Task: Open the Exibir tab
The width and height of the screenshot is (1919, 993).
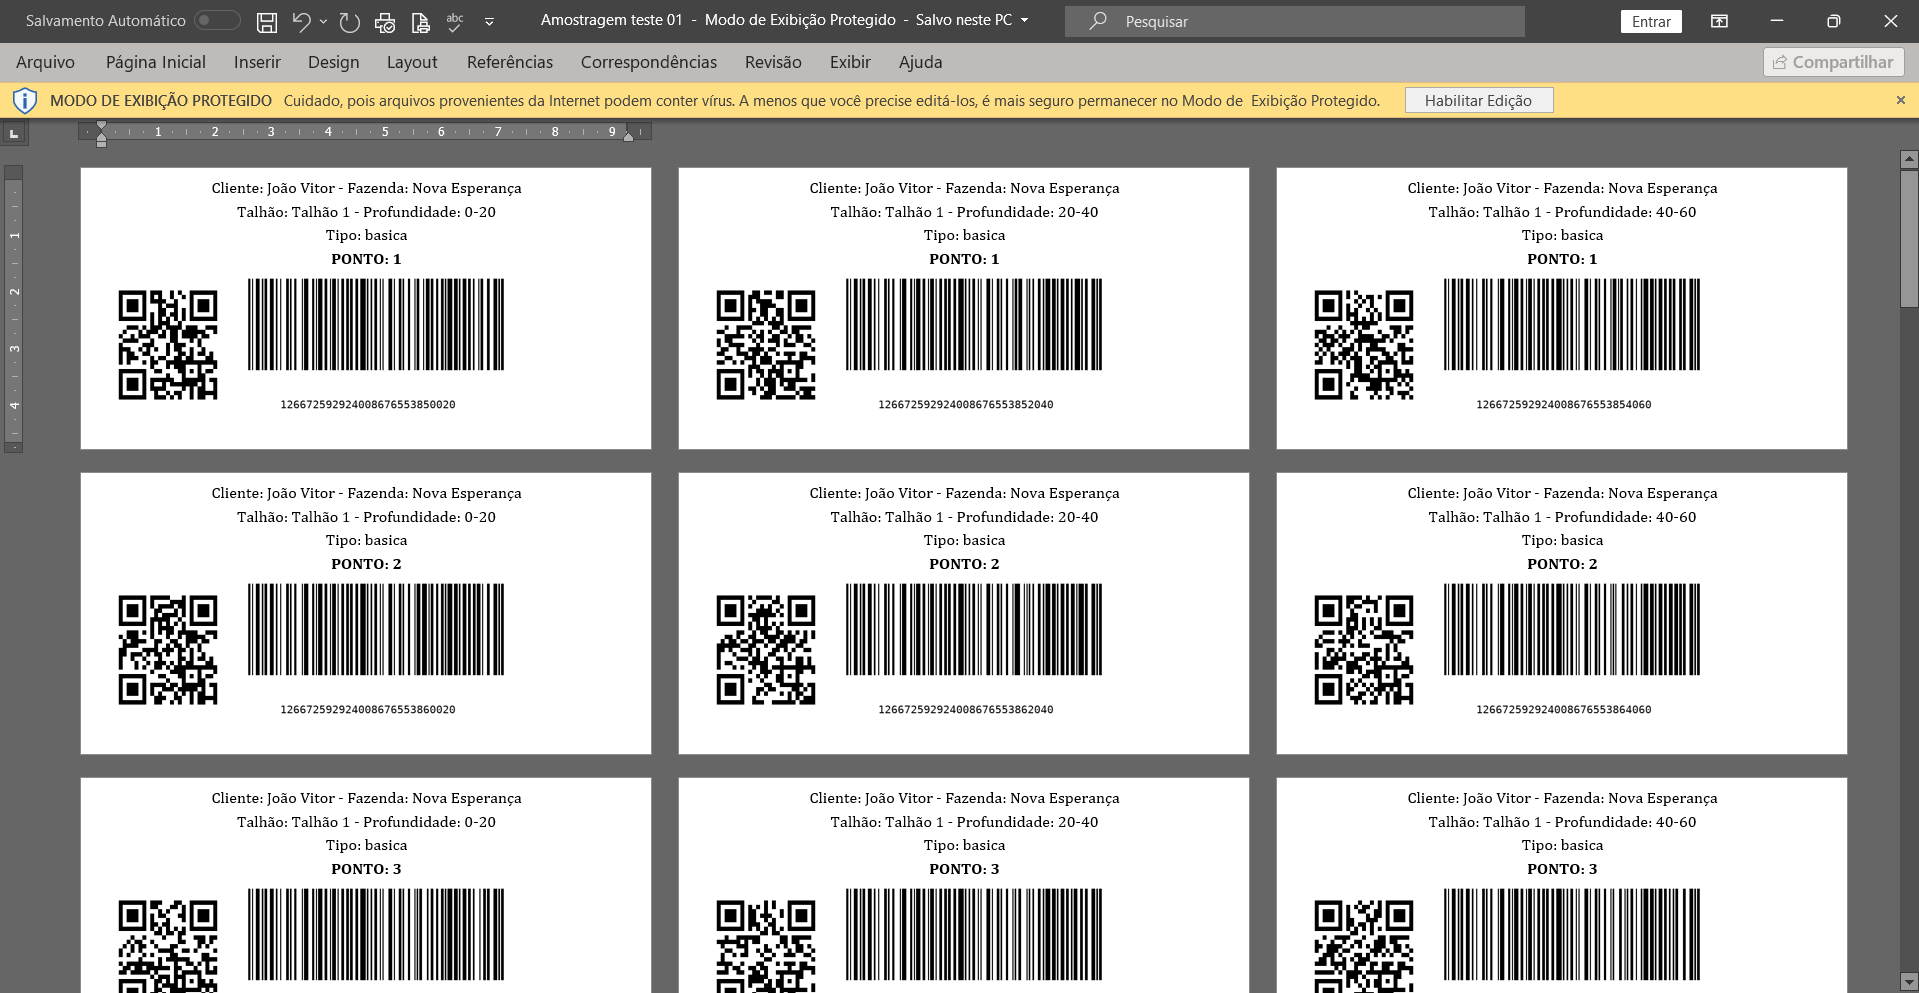Action: tap(850, 62)
